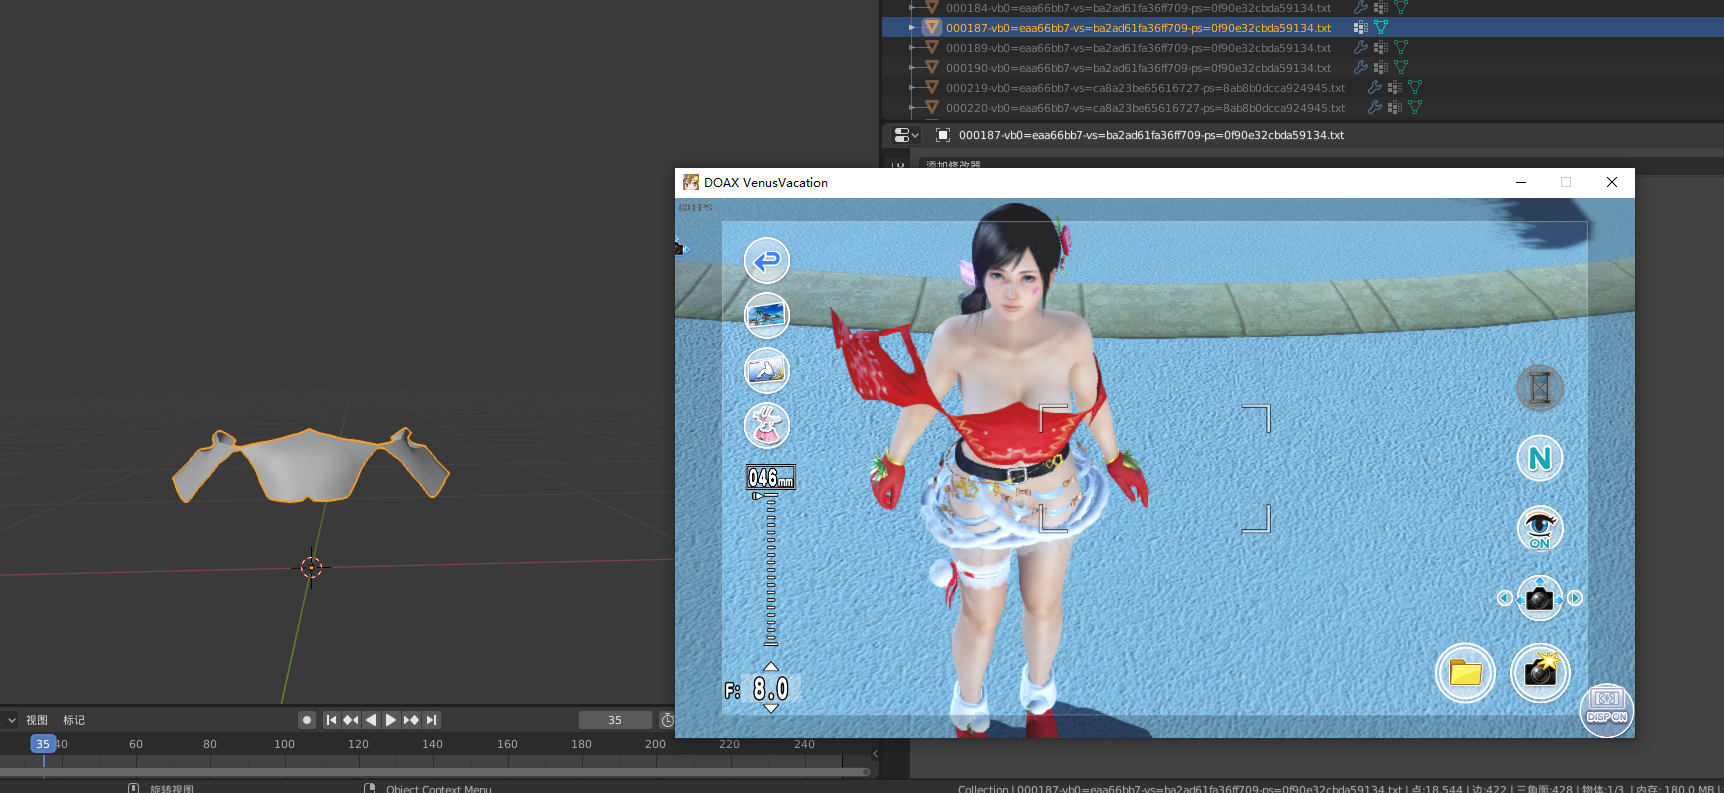Expand the 000220-vb0 outliner row
Screen dimensions: 1724x793
coord(912,108)
